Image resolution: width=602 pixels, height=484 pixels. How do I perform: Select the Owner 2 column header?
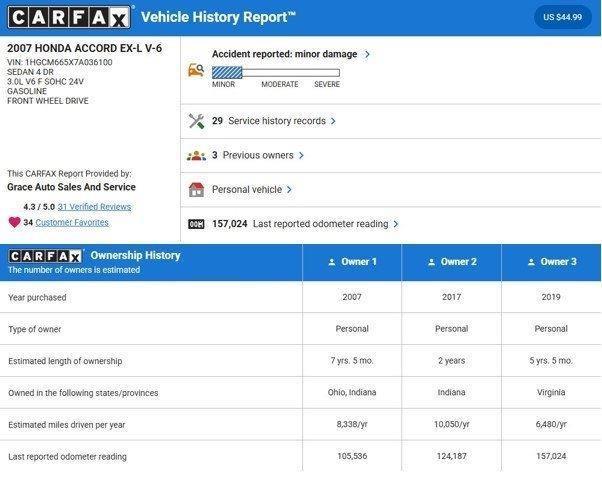pos(452,262)
